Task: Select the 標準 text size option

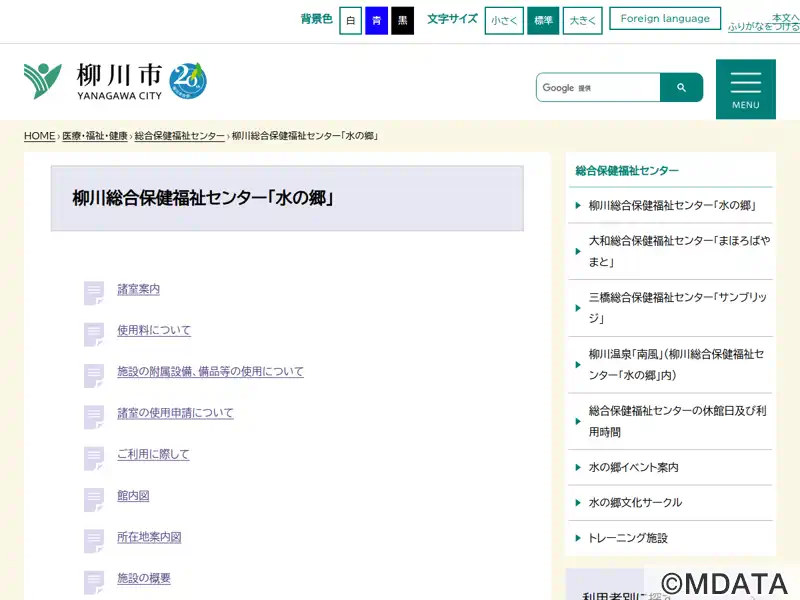Action: 543,21
